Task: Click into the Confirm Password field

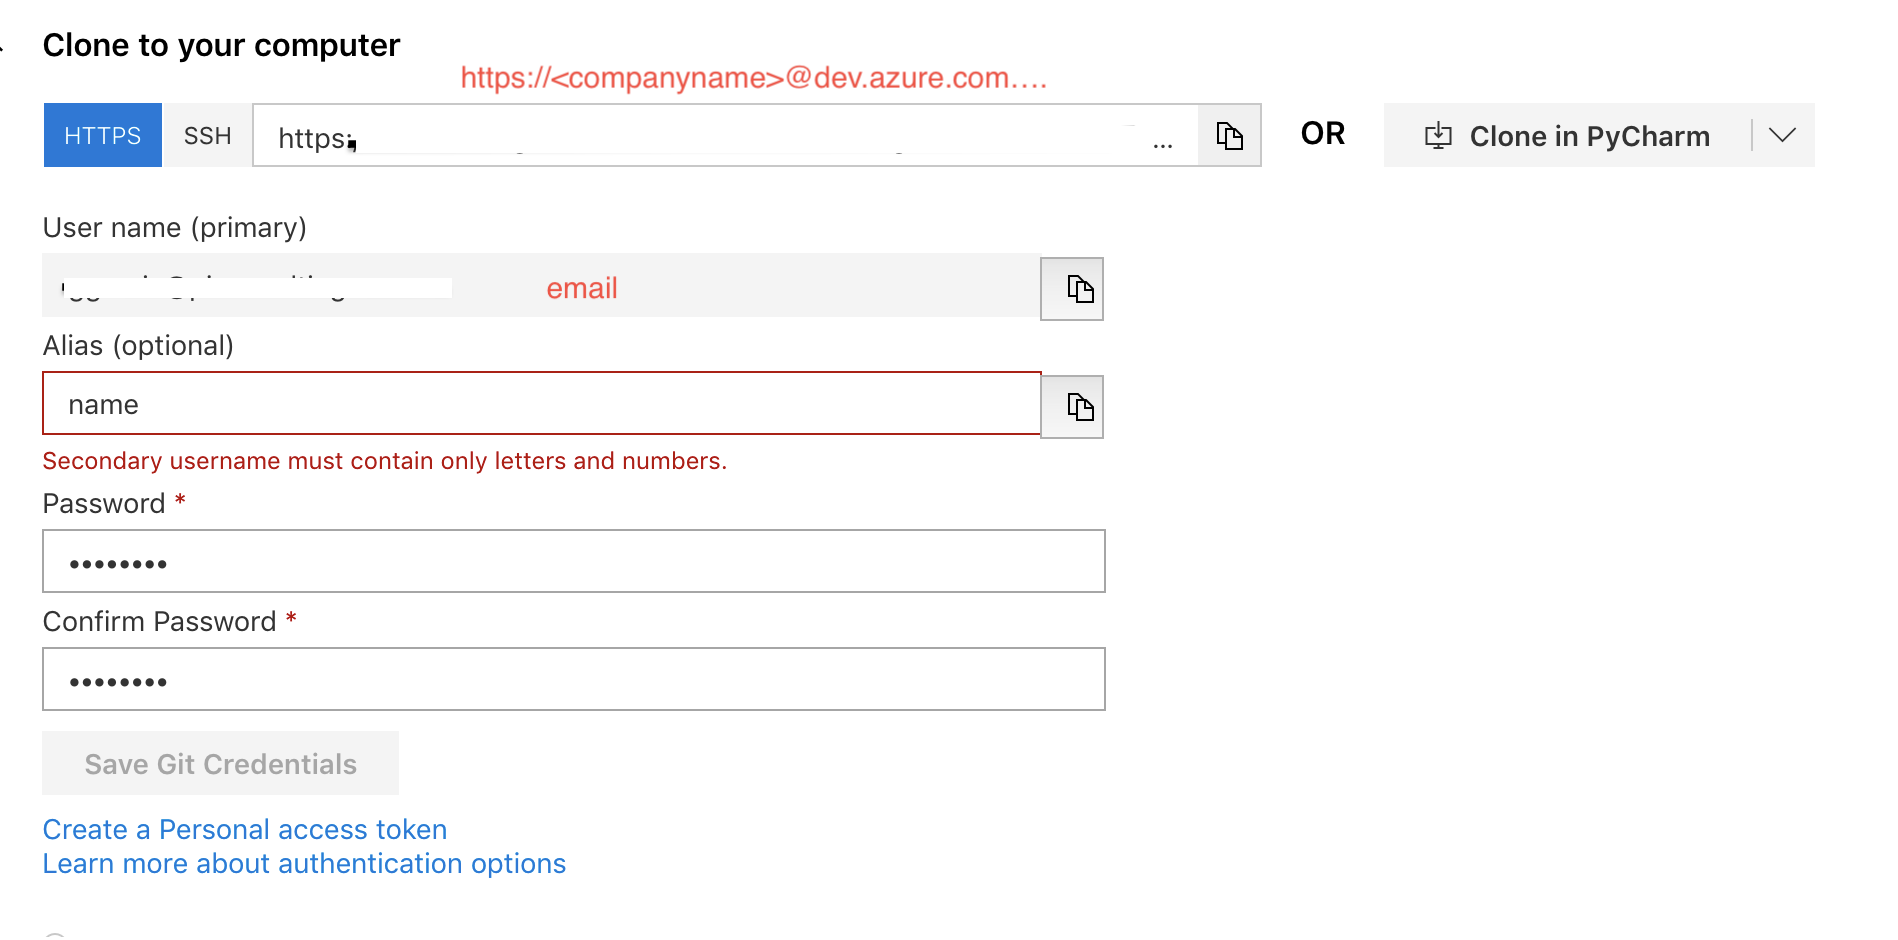Action: point(573,680)
